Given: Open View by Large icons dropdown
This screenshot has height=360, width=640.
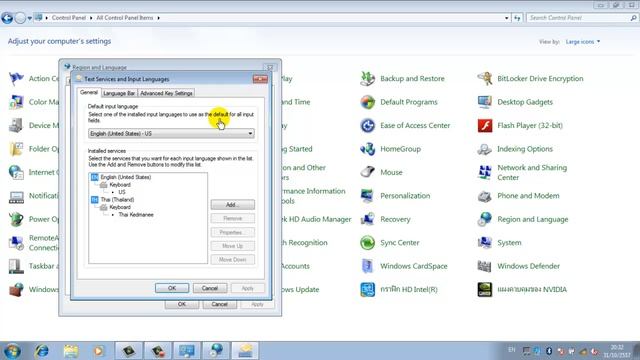Looking at the screenshot, I should pyautogui.click(x=582, y=42).
